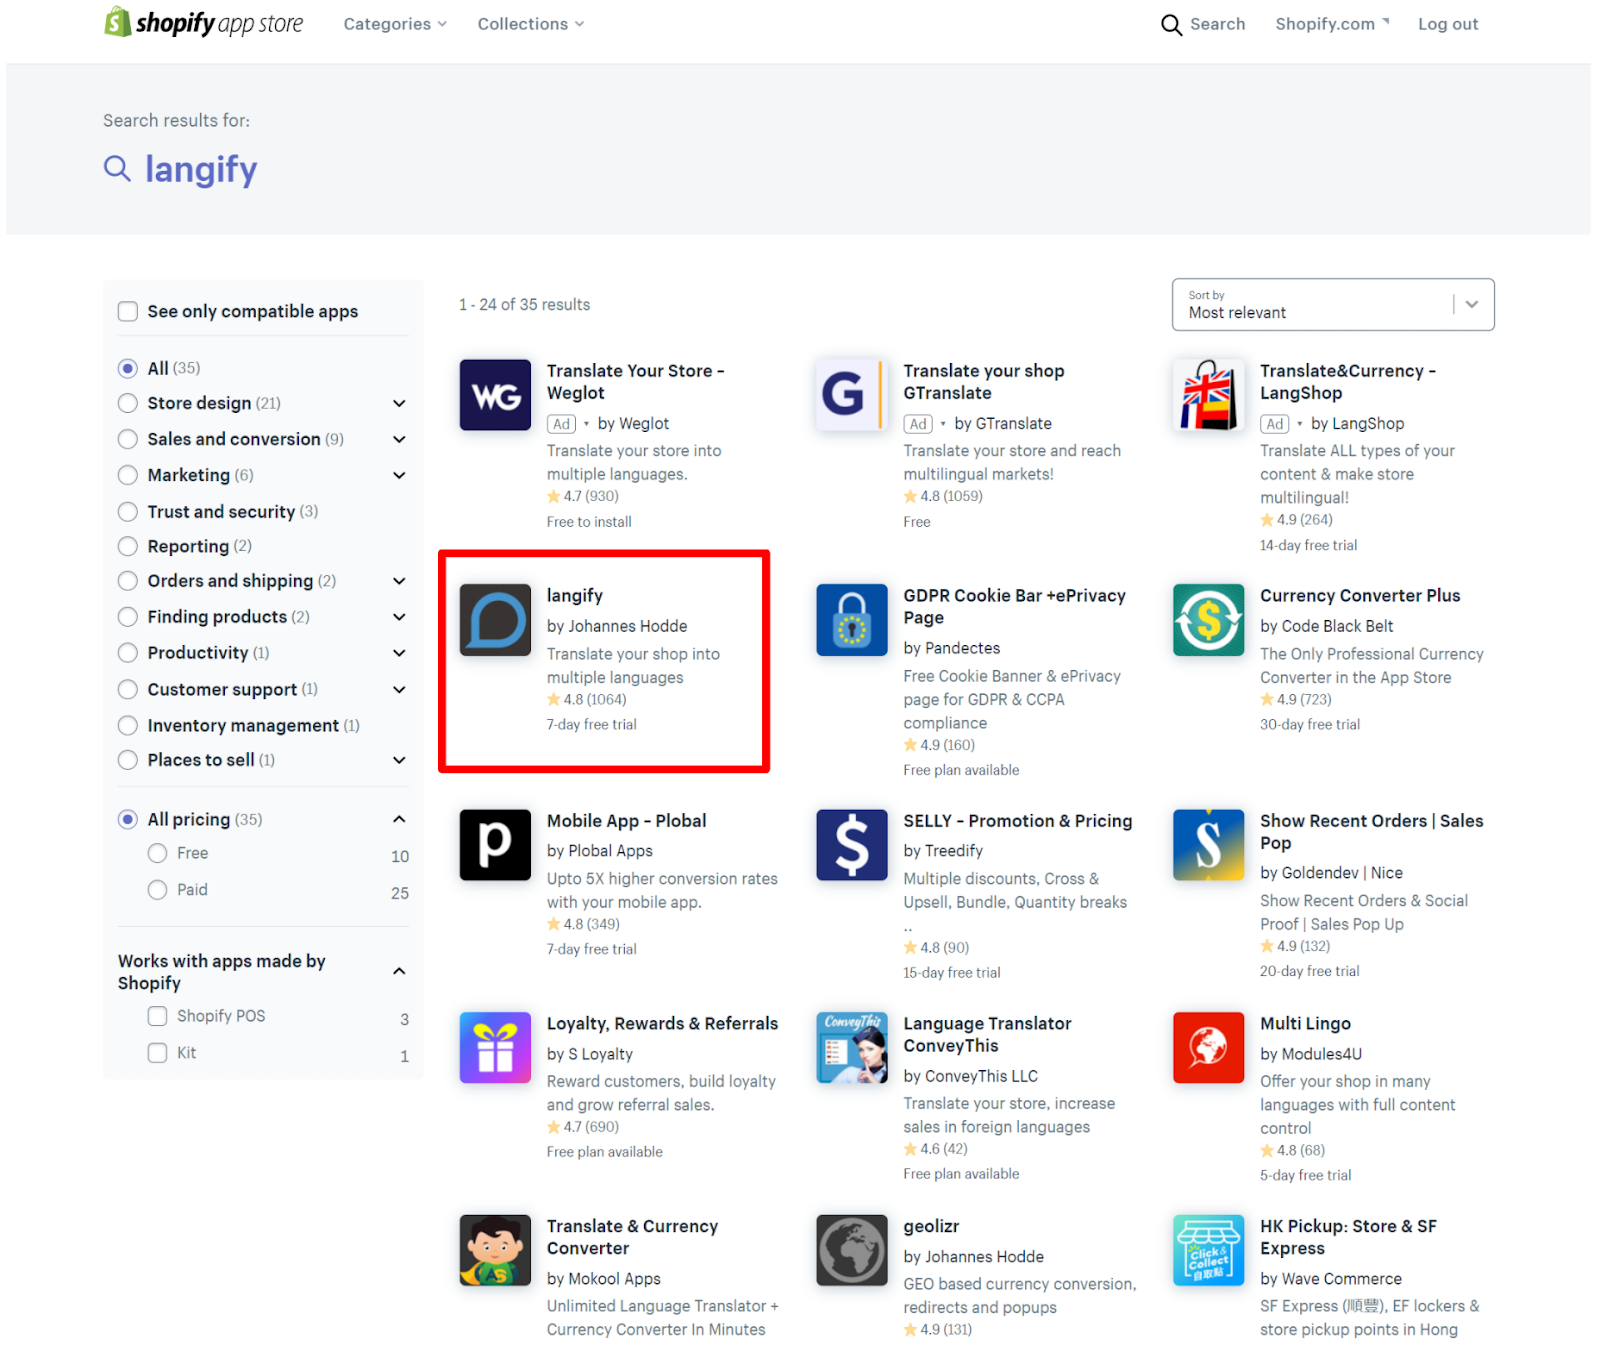Click the 1 - 24 of 35 results text

click(524, 305)
